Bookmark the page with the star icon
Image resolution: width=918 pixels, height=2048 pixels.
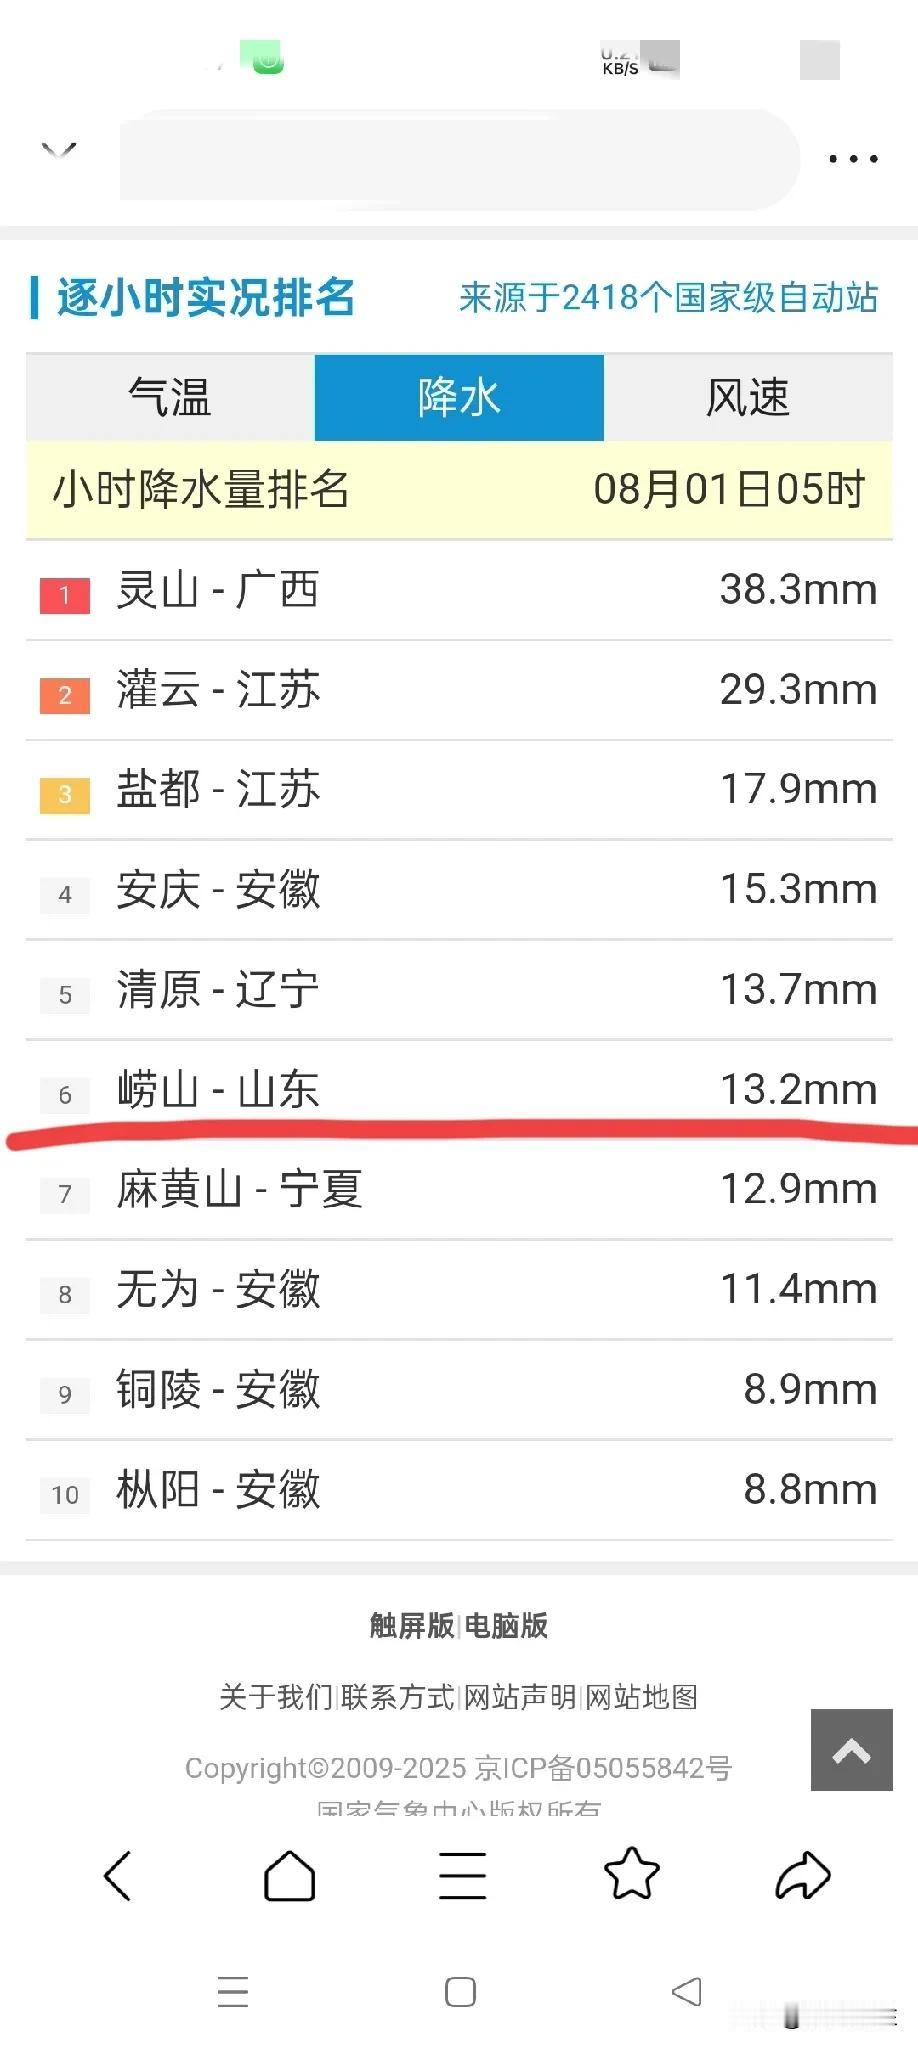[632, 1874]
